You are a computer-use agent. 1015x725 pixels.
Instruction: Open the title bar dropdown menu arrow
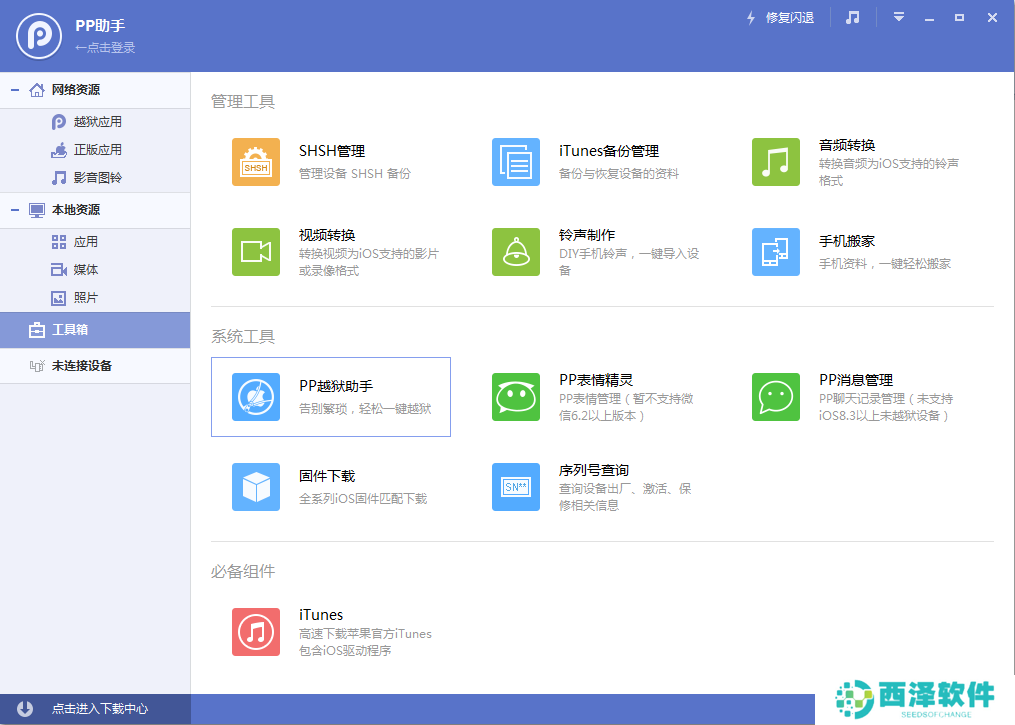pos(898,17)
